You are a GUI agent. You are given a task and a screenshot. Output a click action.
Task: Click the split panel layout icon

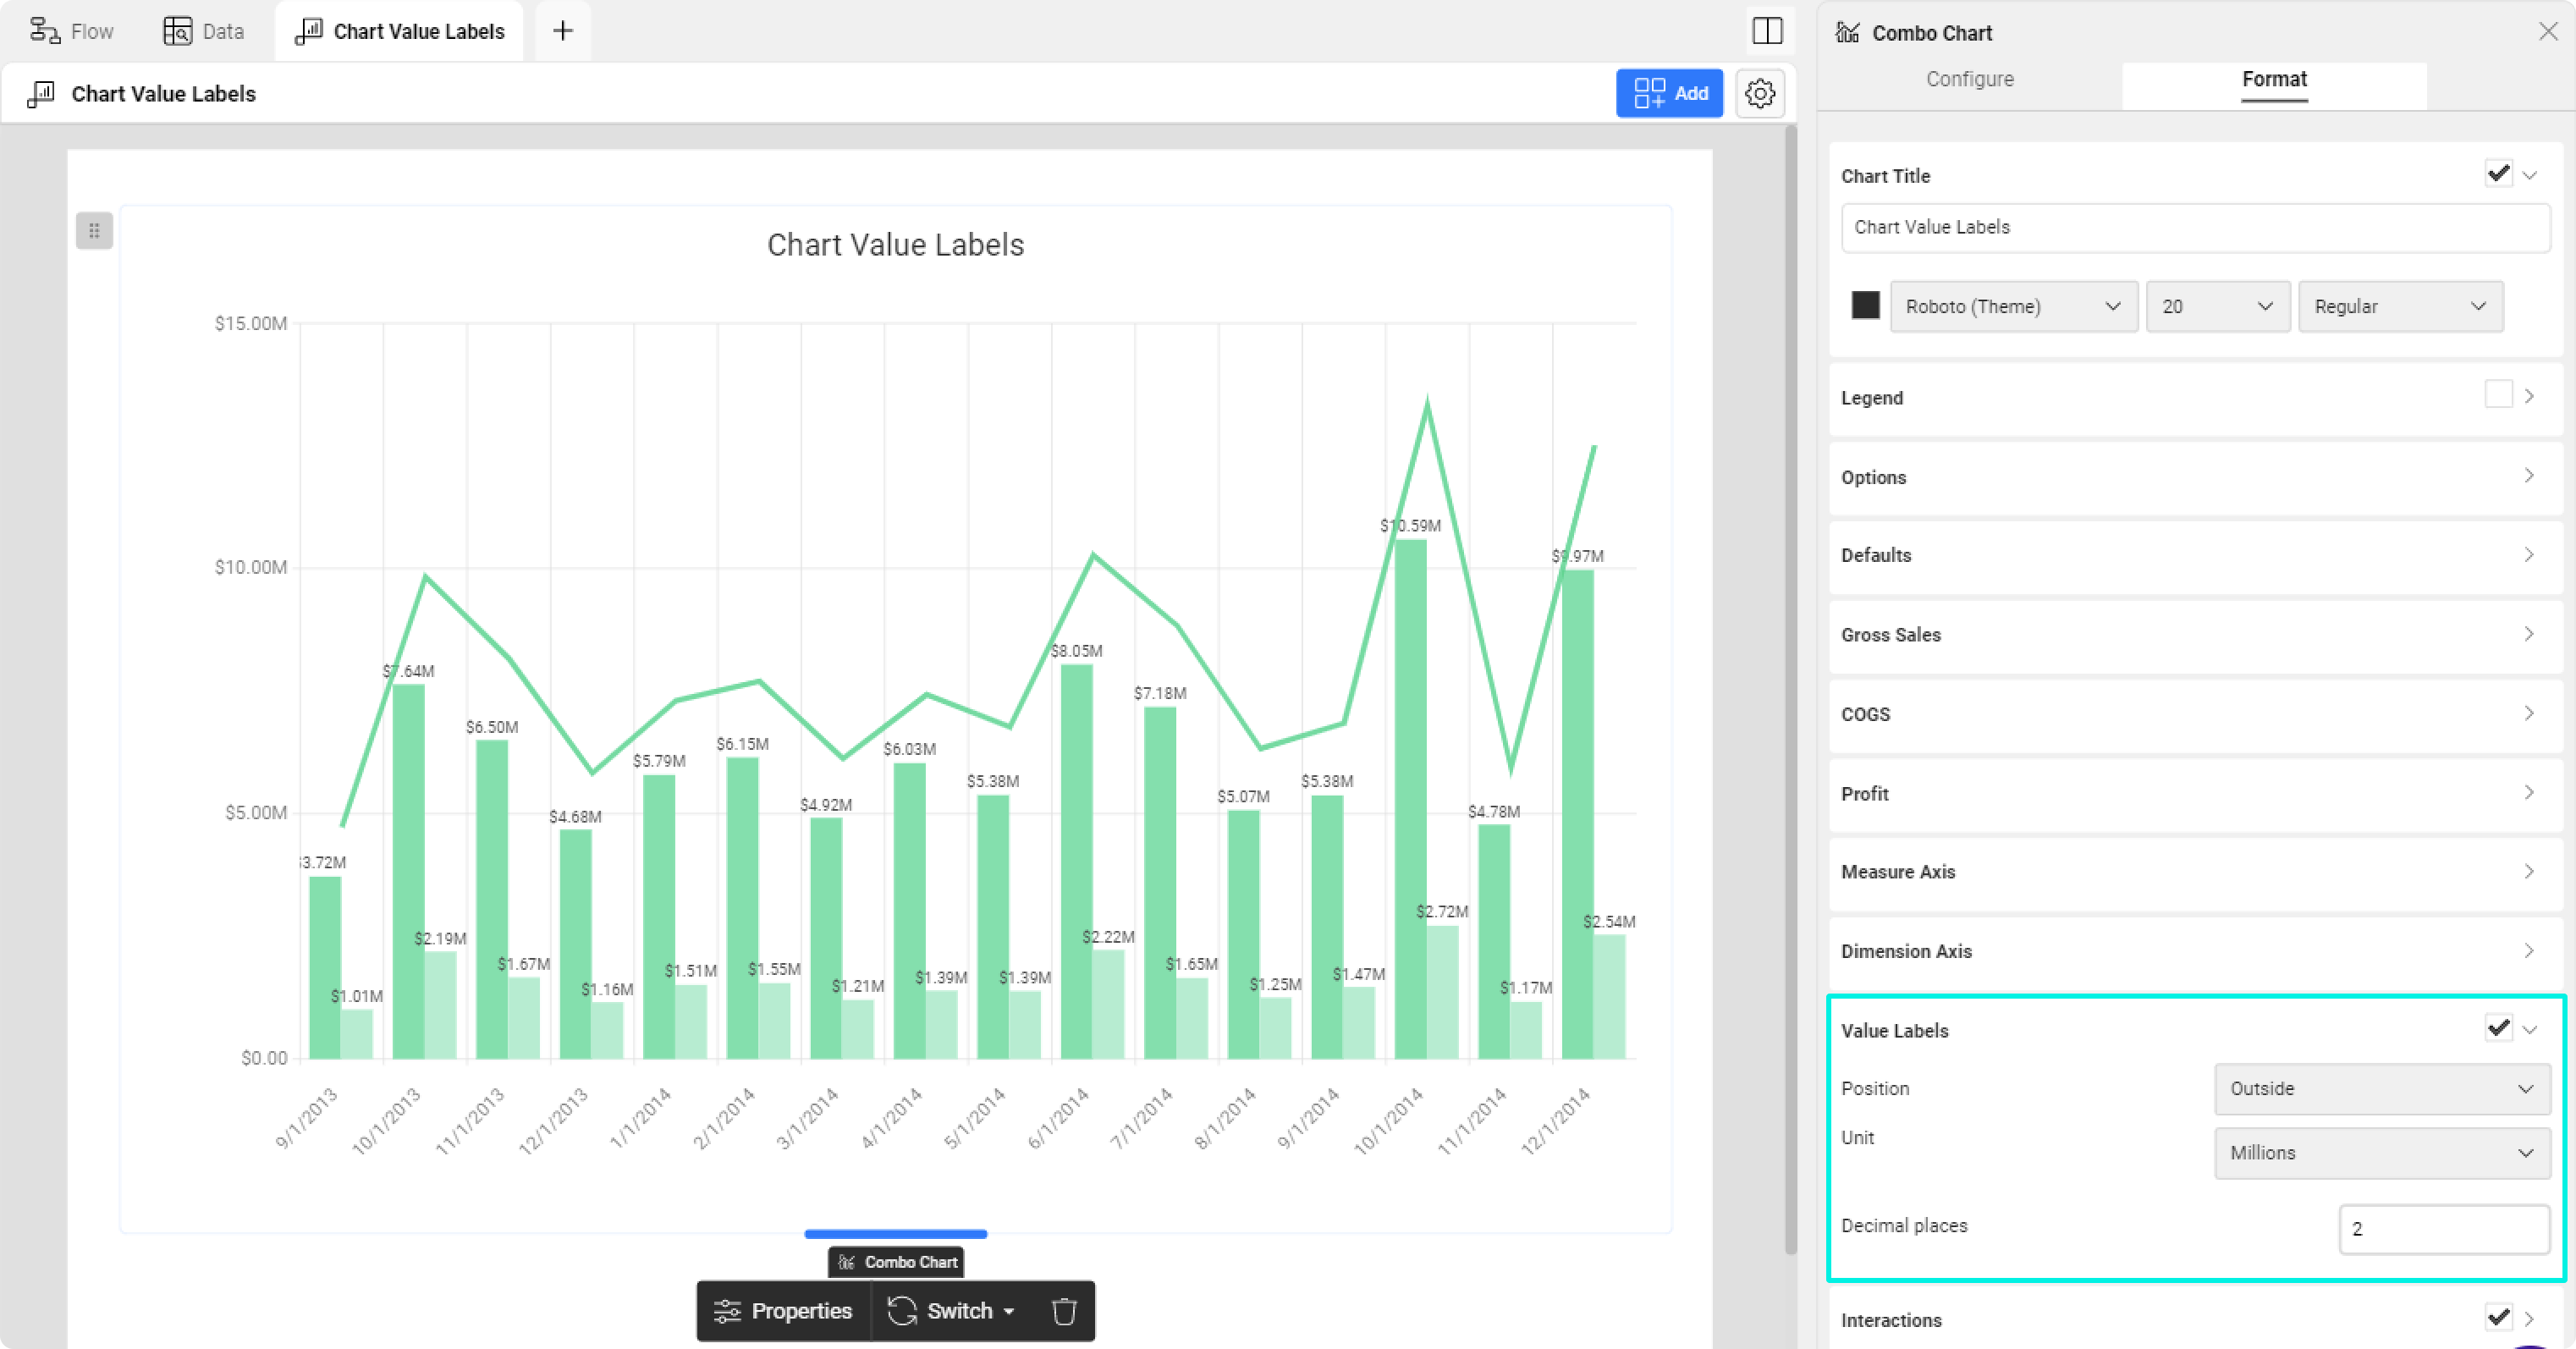click(1767, 31)
